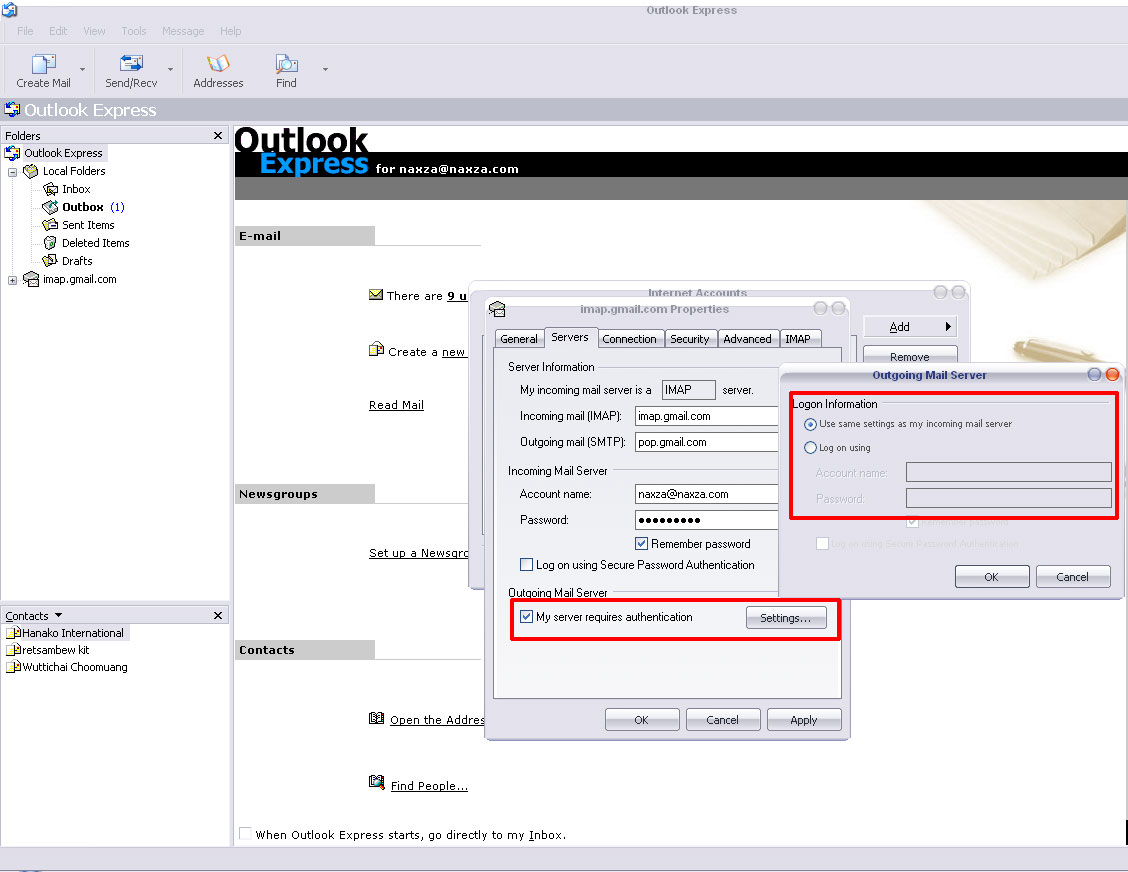Click the Outbox folder icon
Screen dimensions: 1128x872
click(50, 207)
